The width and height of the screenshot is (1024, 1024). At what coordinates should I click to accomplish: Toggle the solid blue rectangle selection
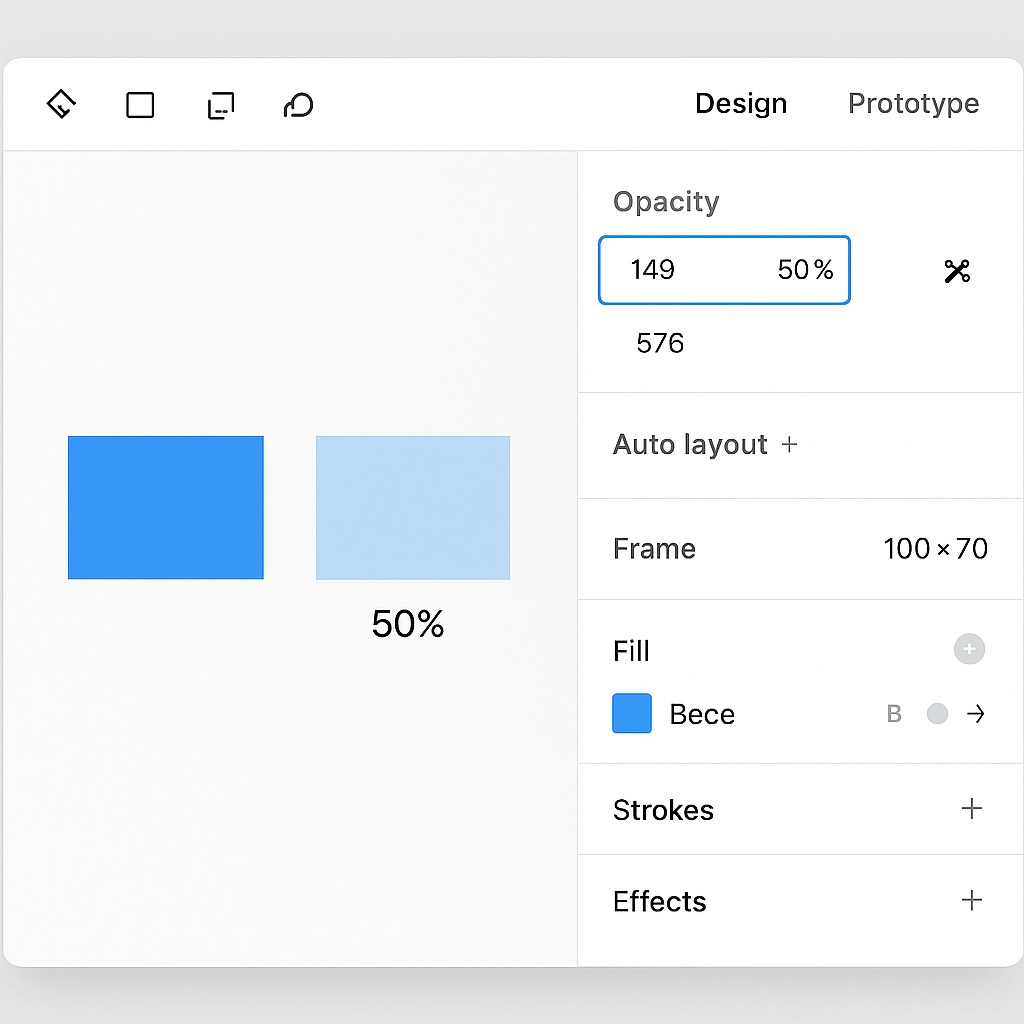click(x=165, y=507)
